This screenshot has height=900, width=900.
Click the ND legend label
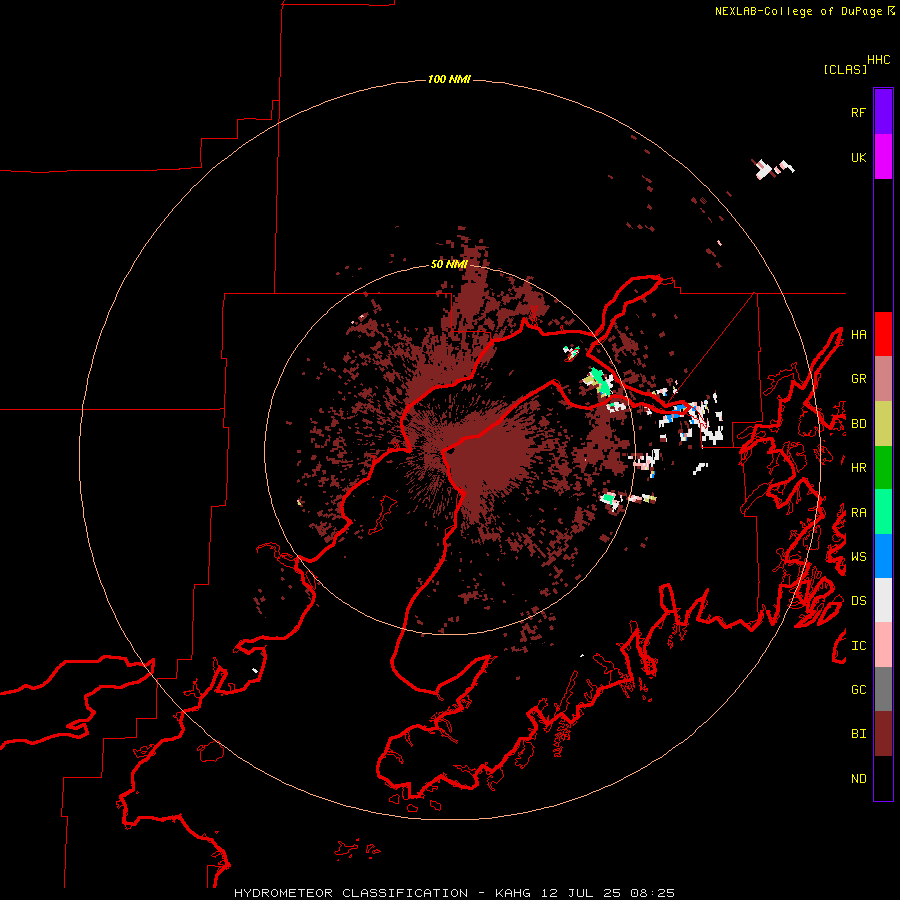pyautogui.click(x=858, y=779)
